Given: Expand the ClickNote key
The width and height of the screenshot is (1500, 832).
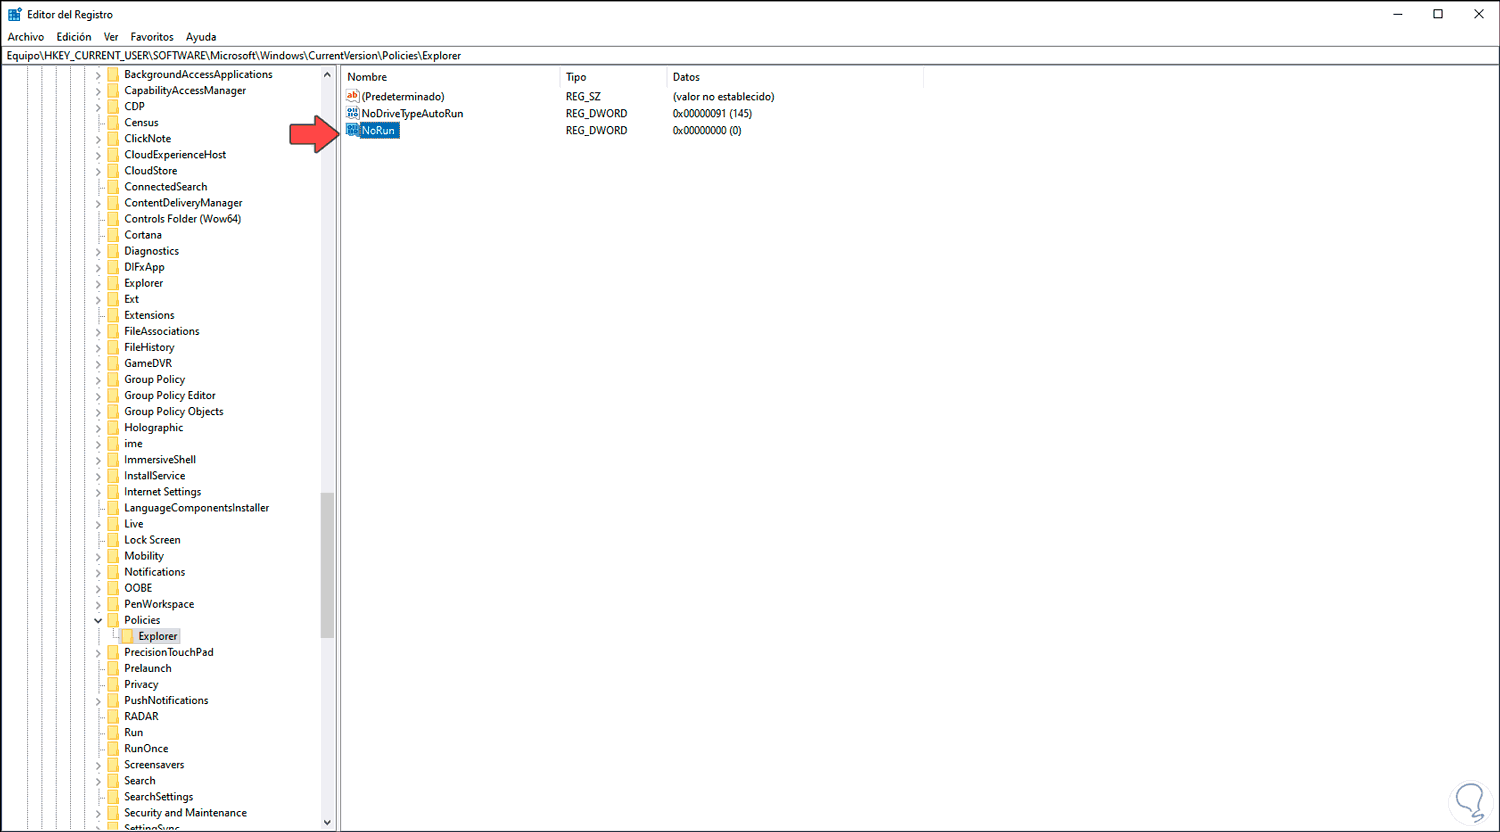Looking at the screenshot, I should (98, 139).
